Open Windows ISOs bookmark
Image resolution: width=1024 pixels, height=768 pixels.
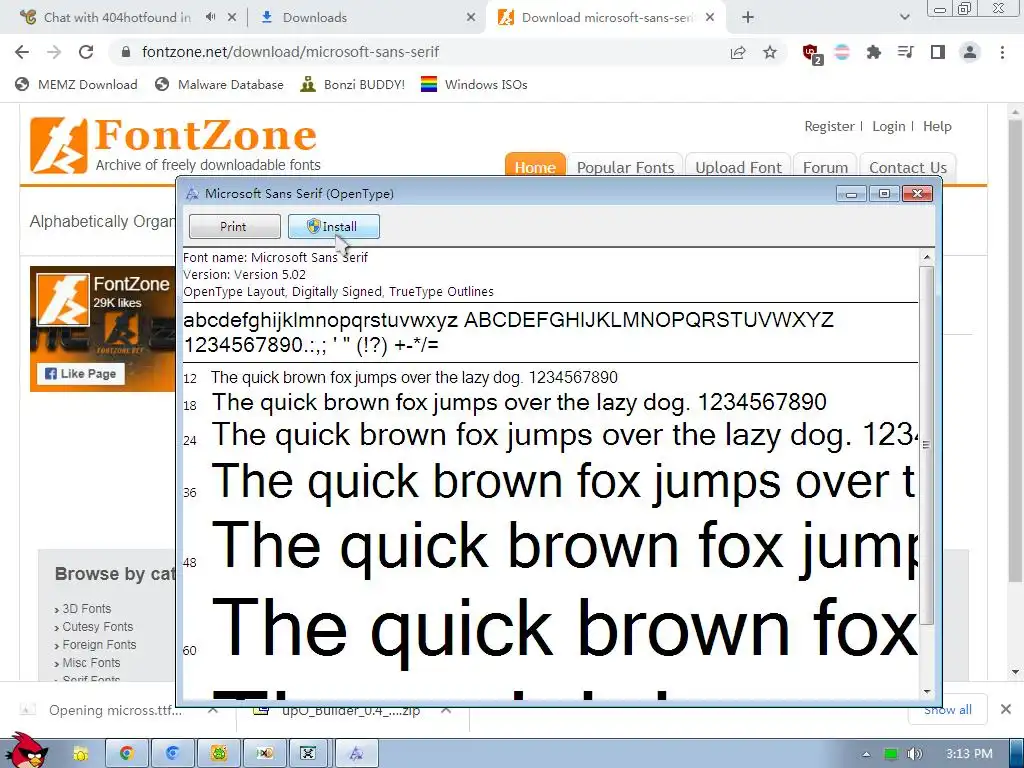tap(474, 84)
